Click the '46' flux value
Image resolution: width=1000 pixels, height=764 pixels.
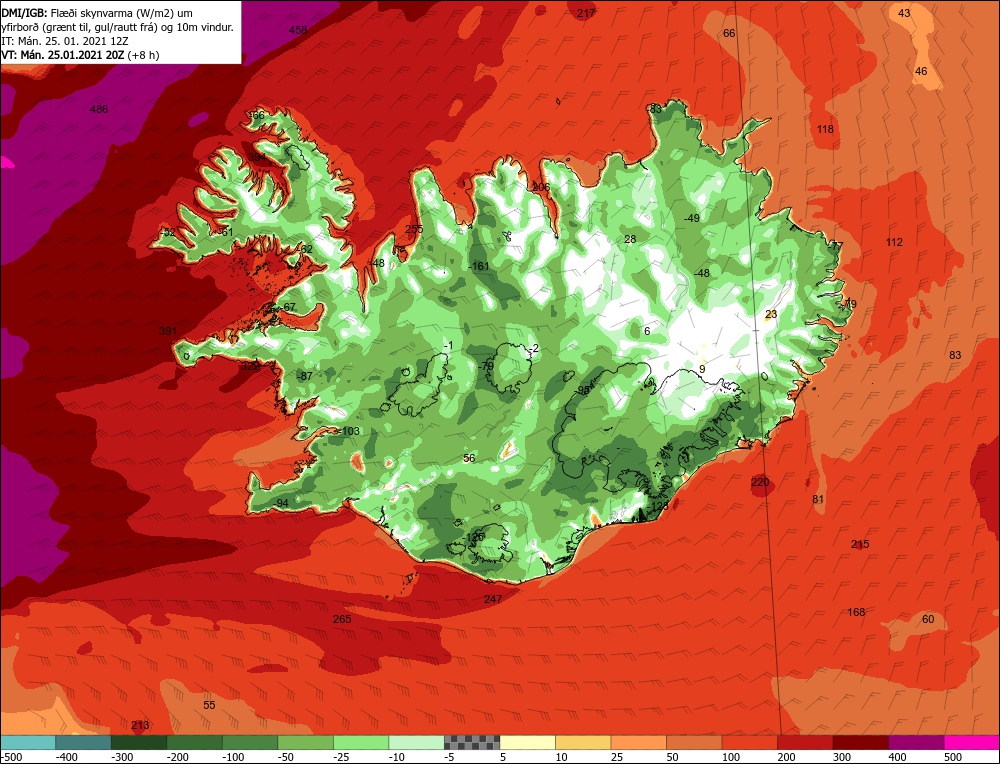point(921,71)
